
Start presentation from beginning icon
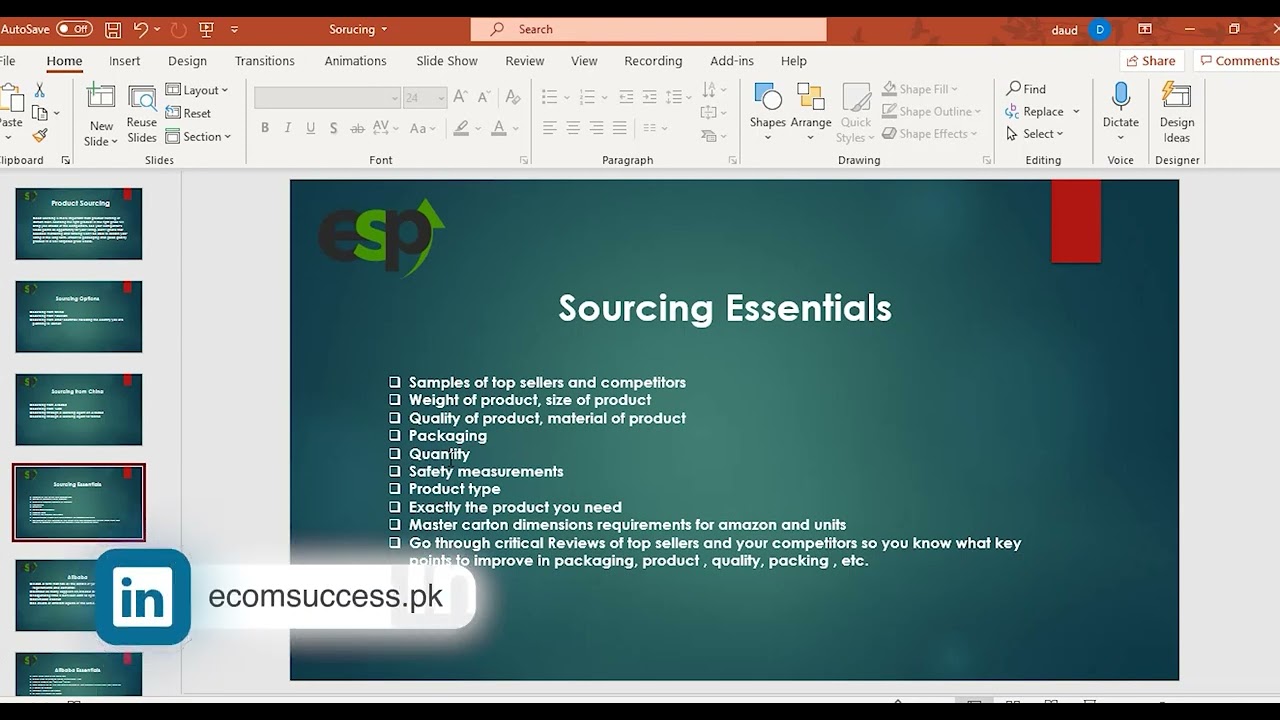[x=207, y=30]
